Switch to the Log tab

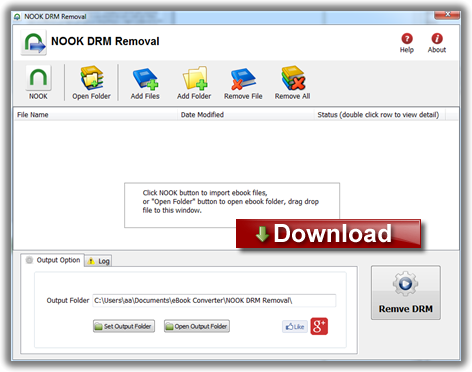pos(98,261)
